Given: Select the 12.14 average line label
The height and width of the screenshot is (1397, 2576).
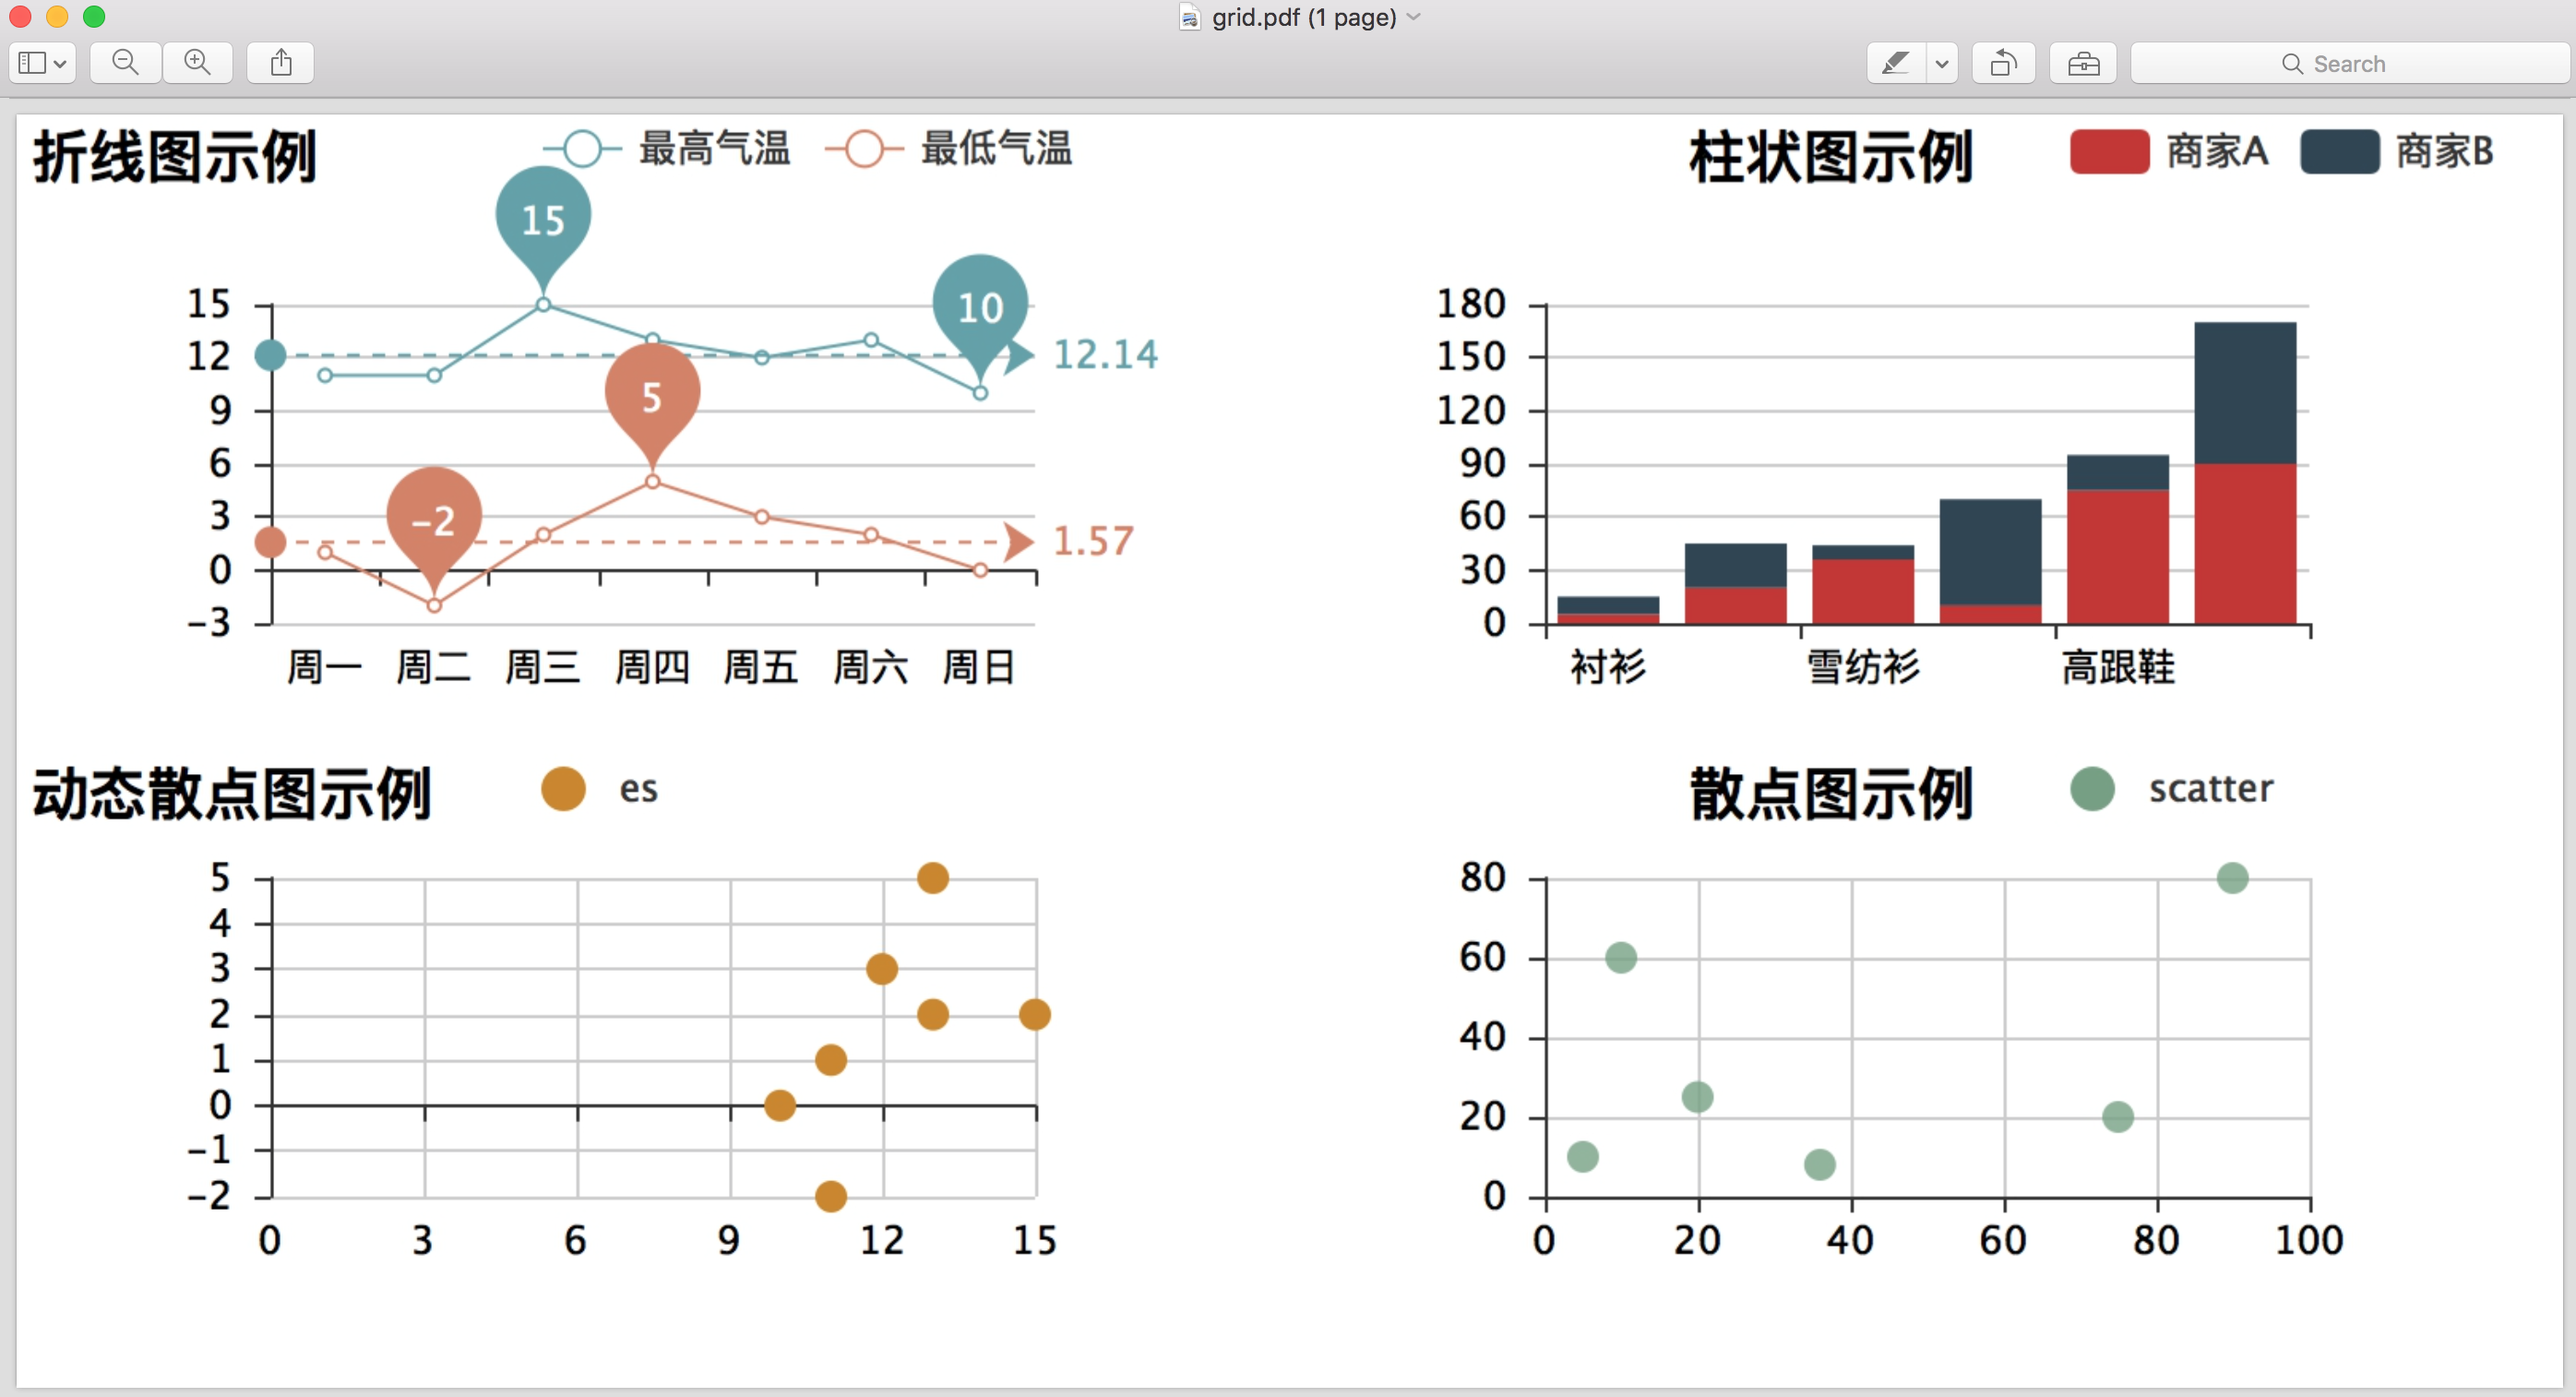Looking at the screenshot, I should 1105,354.
